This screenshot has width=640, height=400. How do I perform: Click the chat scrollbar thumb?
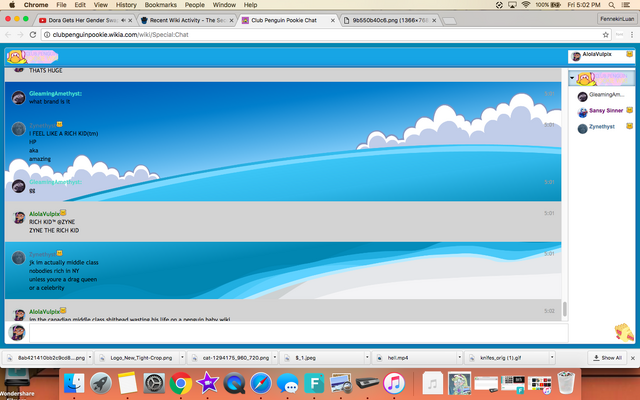click(x=564, y=309)
